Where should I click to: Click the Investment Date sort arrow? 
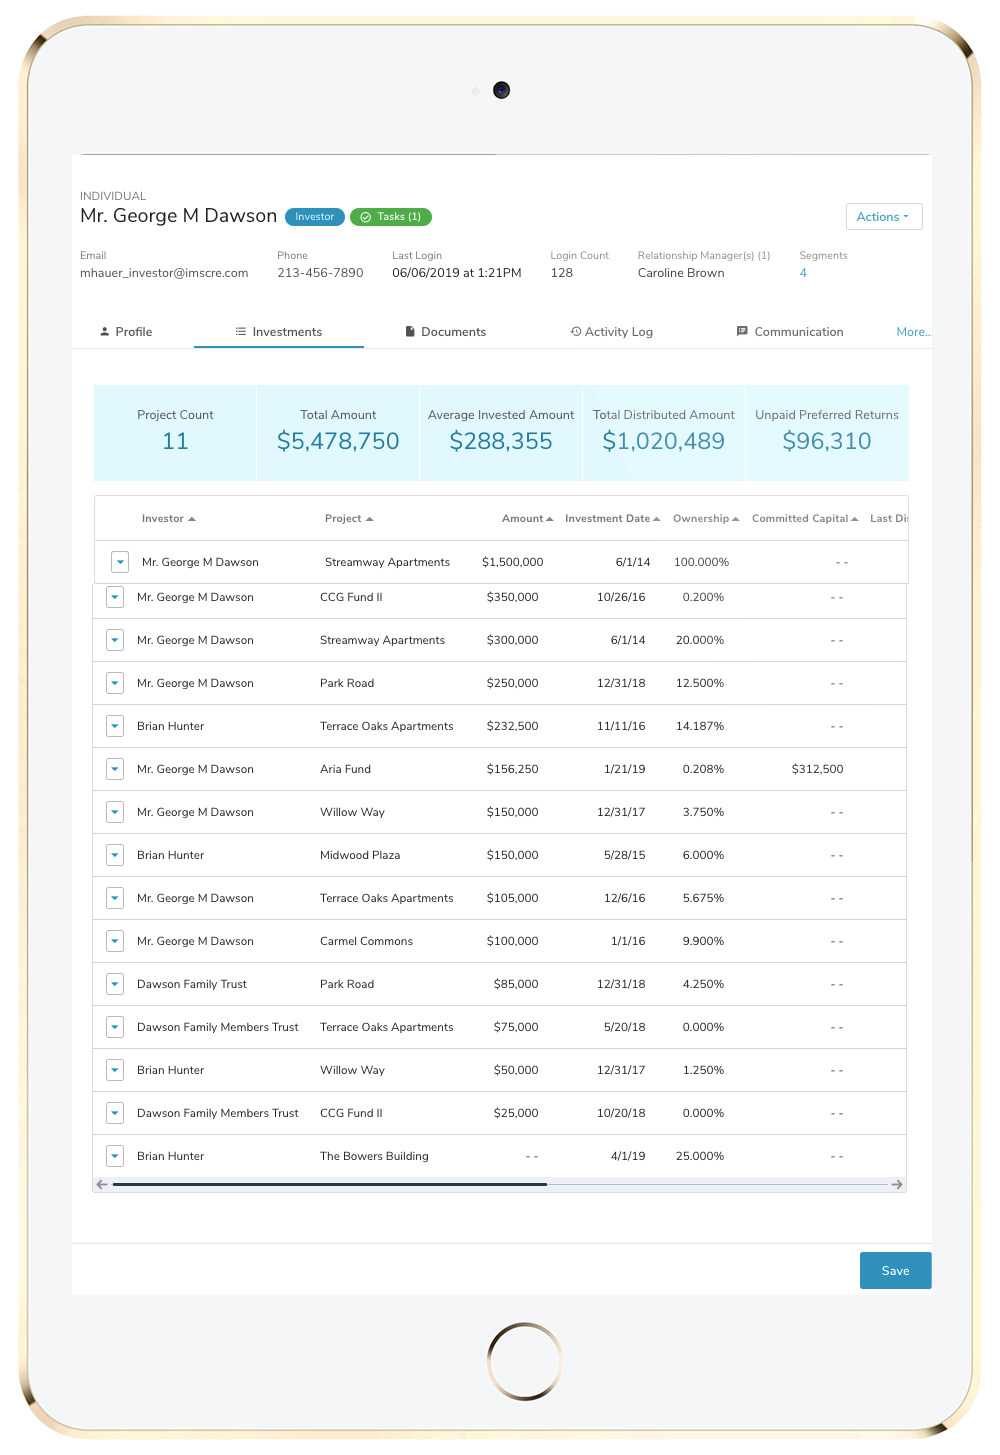coord(657,519)
